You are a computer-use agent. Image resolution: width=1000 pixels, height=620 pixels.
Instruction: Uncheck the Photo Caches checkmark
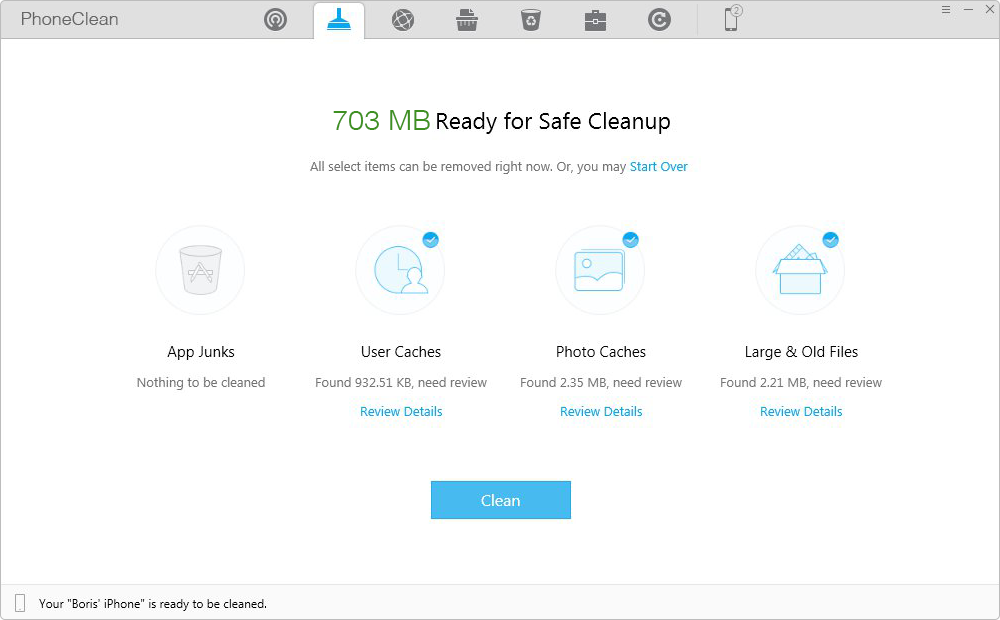click(630, 240)
